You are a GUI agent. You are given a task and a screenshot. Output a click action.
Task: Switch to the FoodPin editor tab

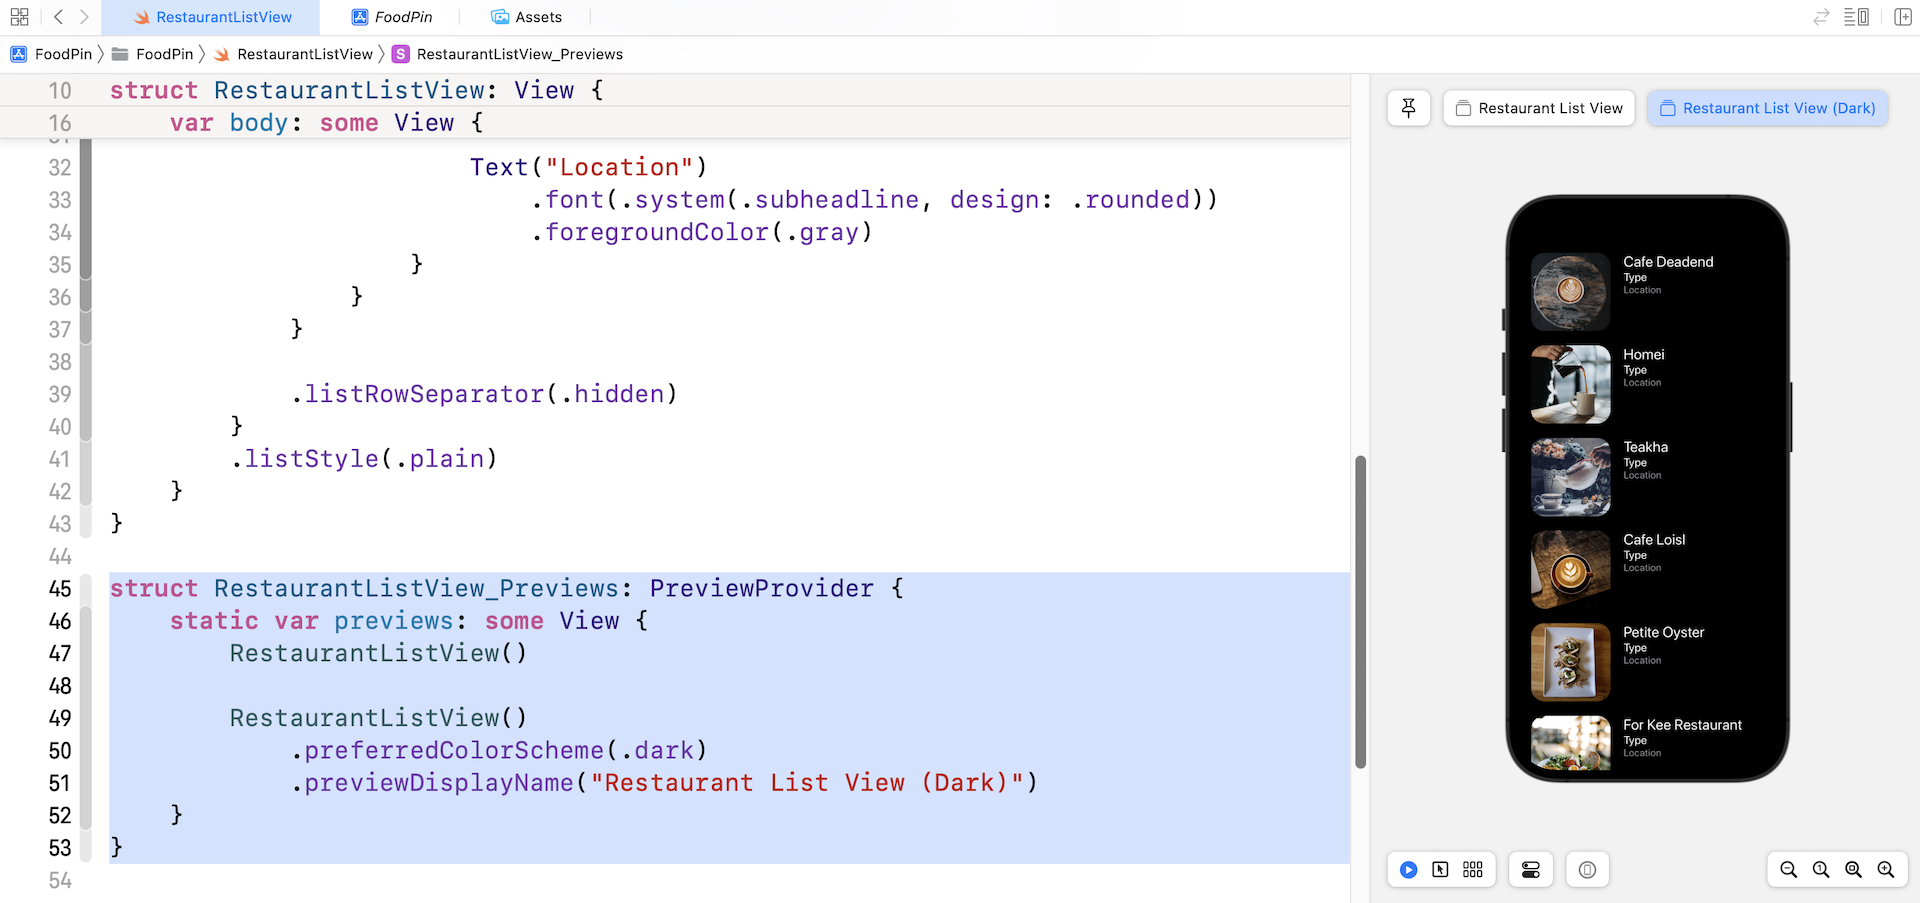[392, 17]
